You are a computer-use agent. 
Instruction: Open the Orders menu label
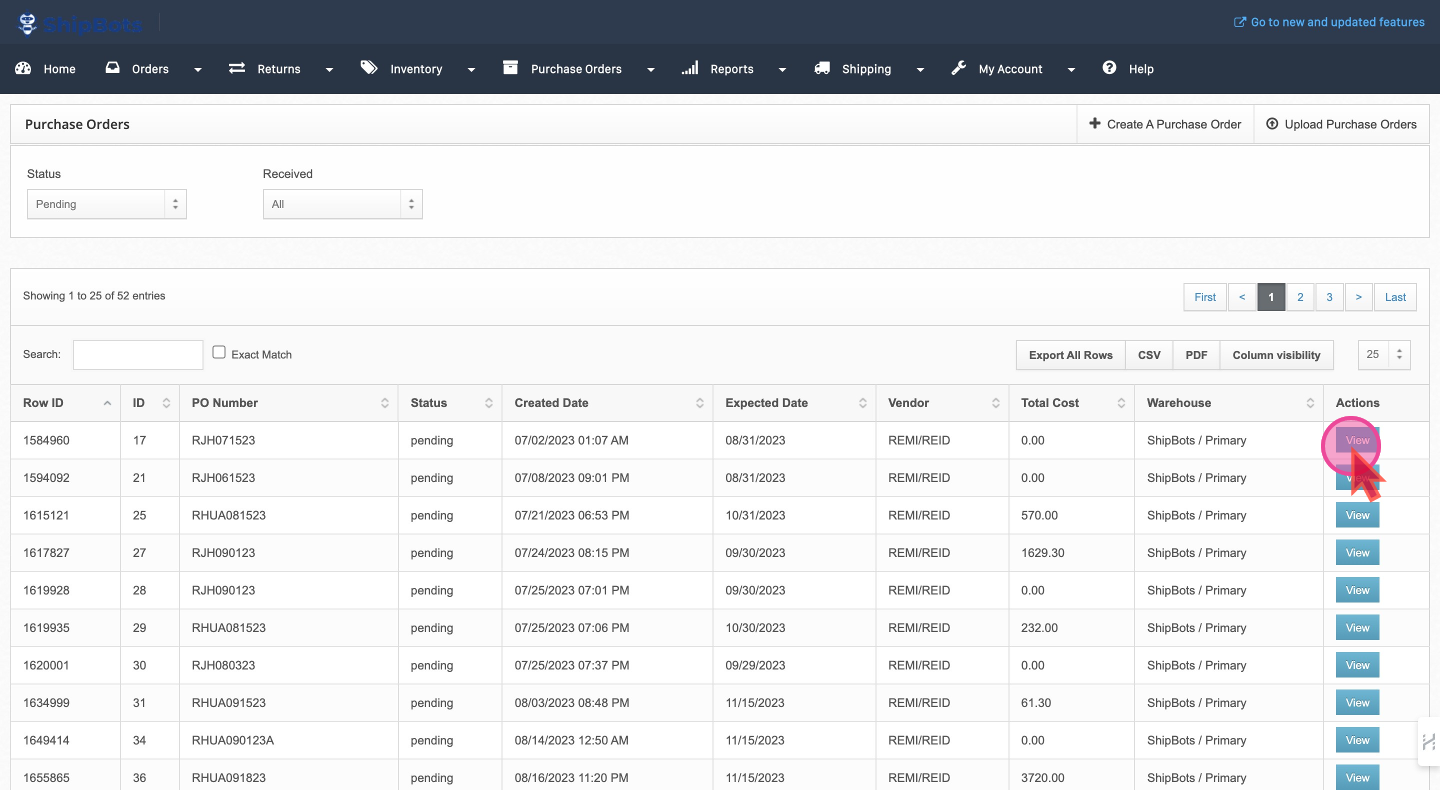coord(151,69)
